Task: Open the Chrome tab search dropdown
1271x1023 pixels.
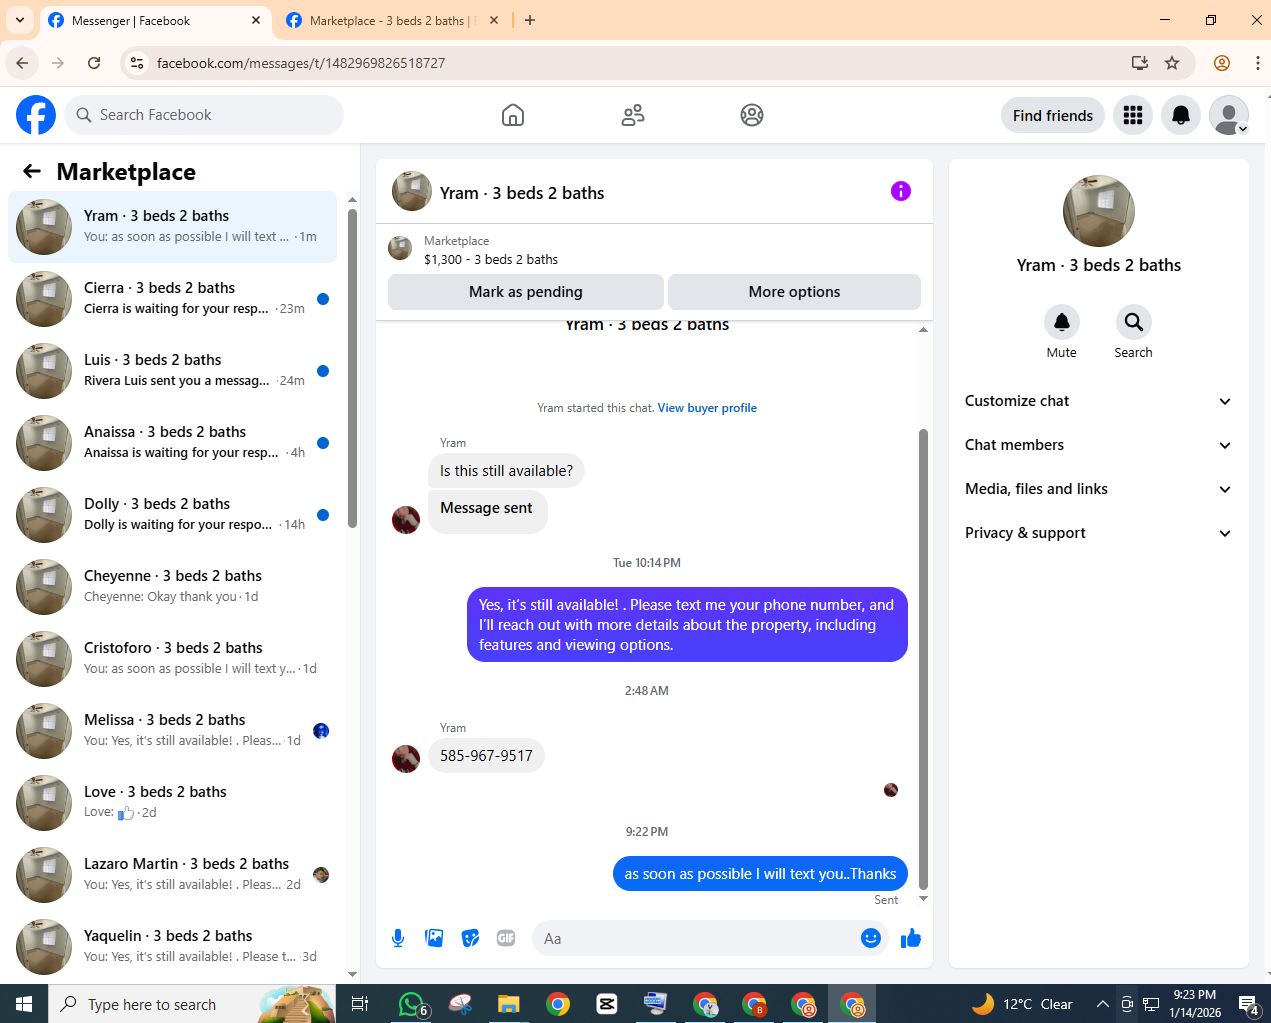Action: click(x=19, y=20)
